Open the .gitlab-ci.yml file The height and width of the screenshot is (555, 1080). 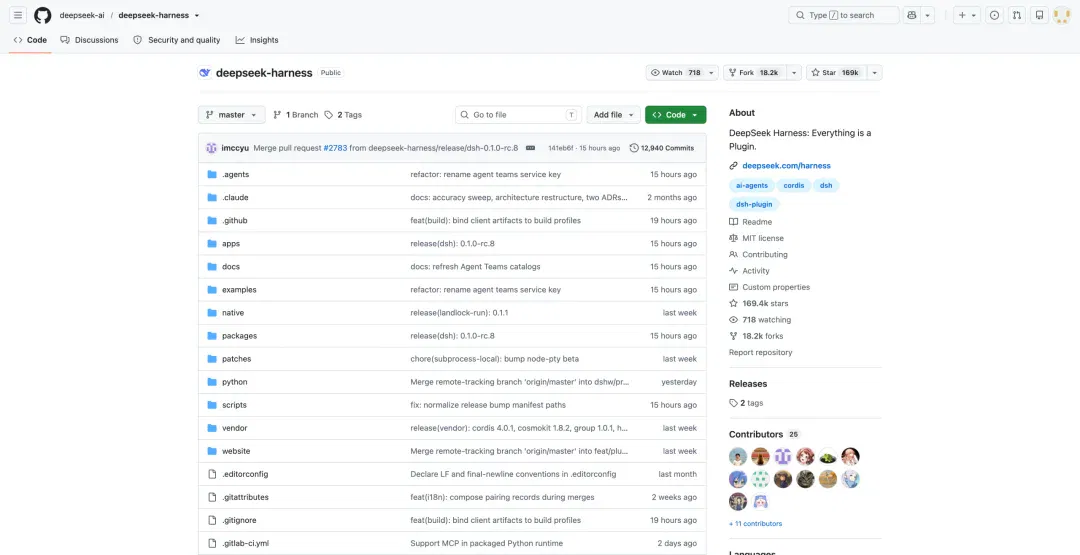245,543
